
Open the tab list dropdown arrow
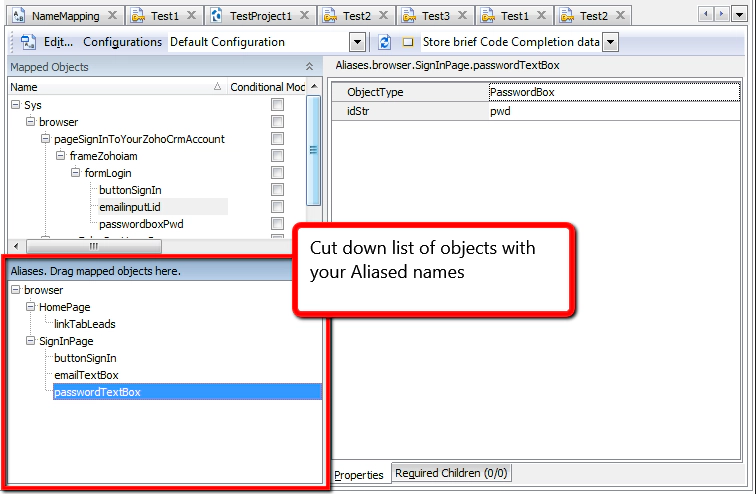(x=739, y=14)
